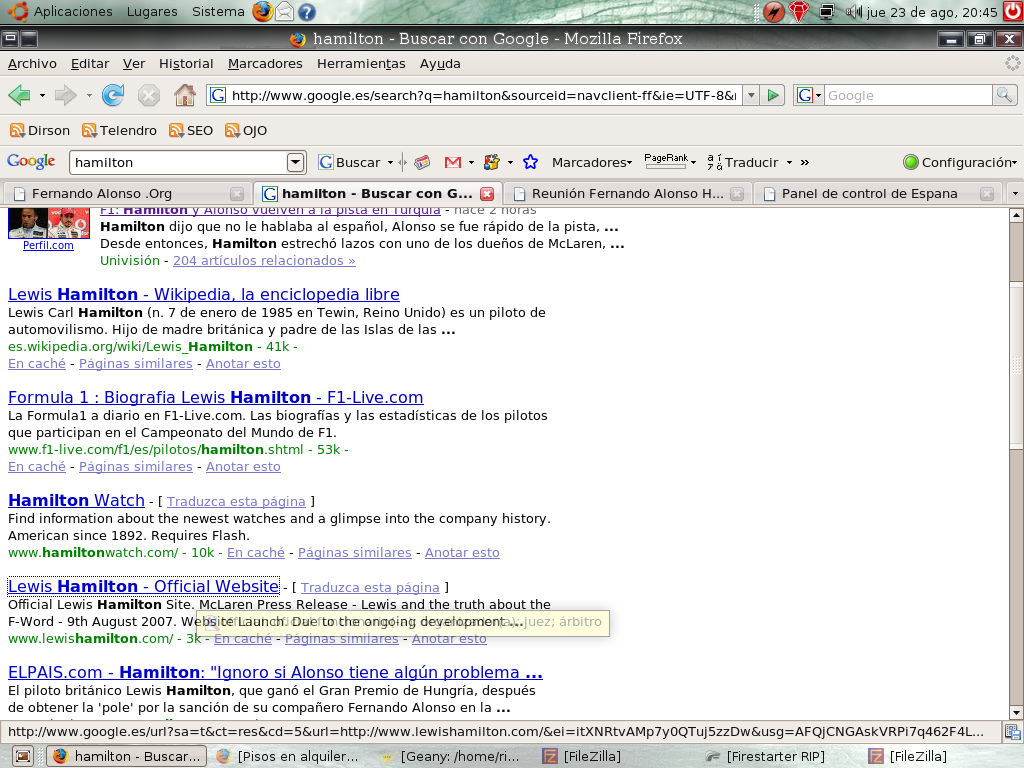The width and height of the screenshot is (1024, 768).
Task: Open the Configuración menu
Action: [x=960, y=162]
